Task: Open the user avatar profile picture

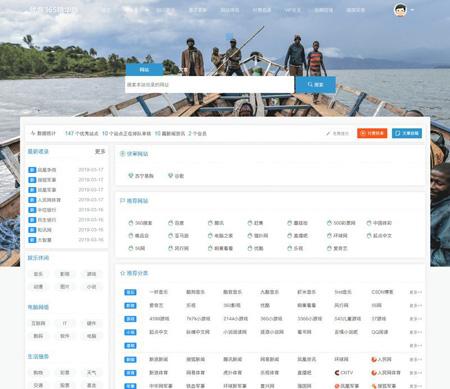Action: (400, 10)
